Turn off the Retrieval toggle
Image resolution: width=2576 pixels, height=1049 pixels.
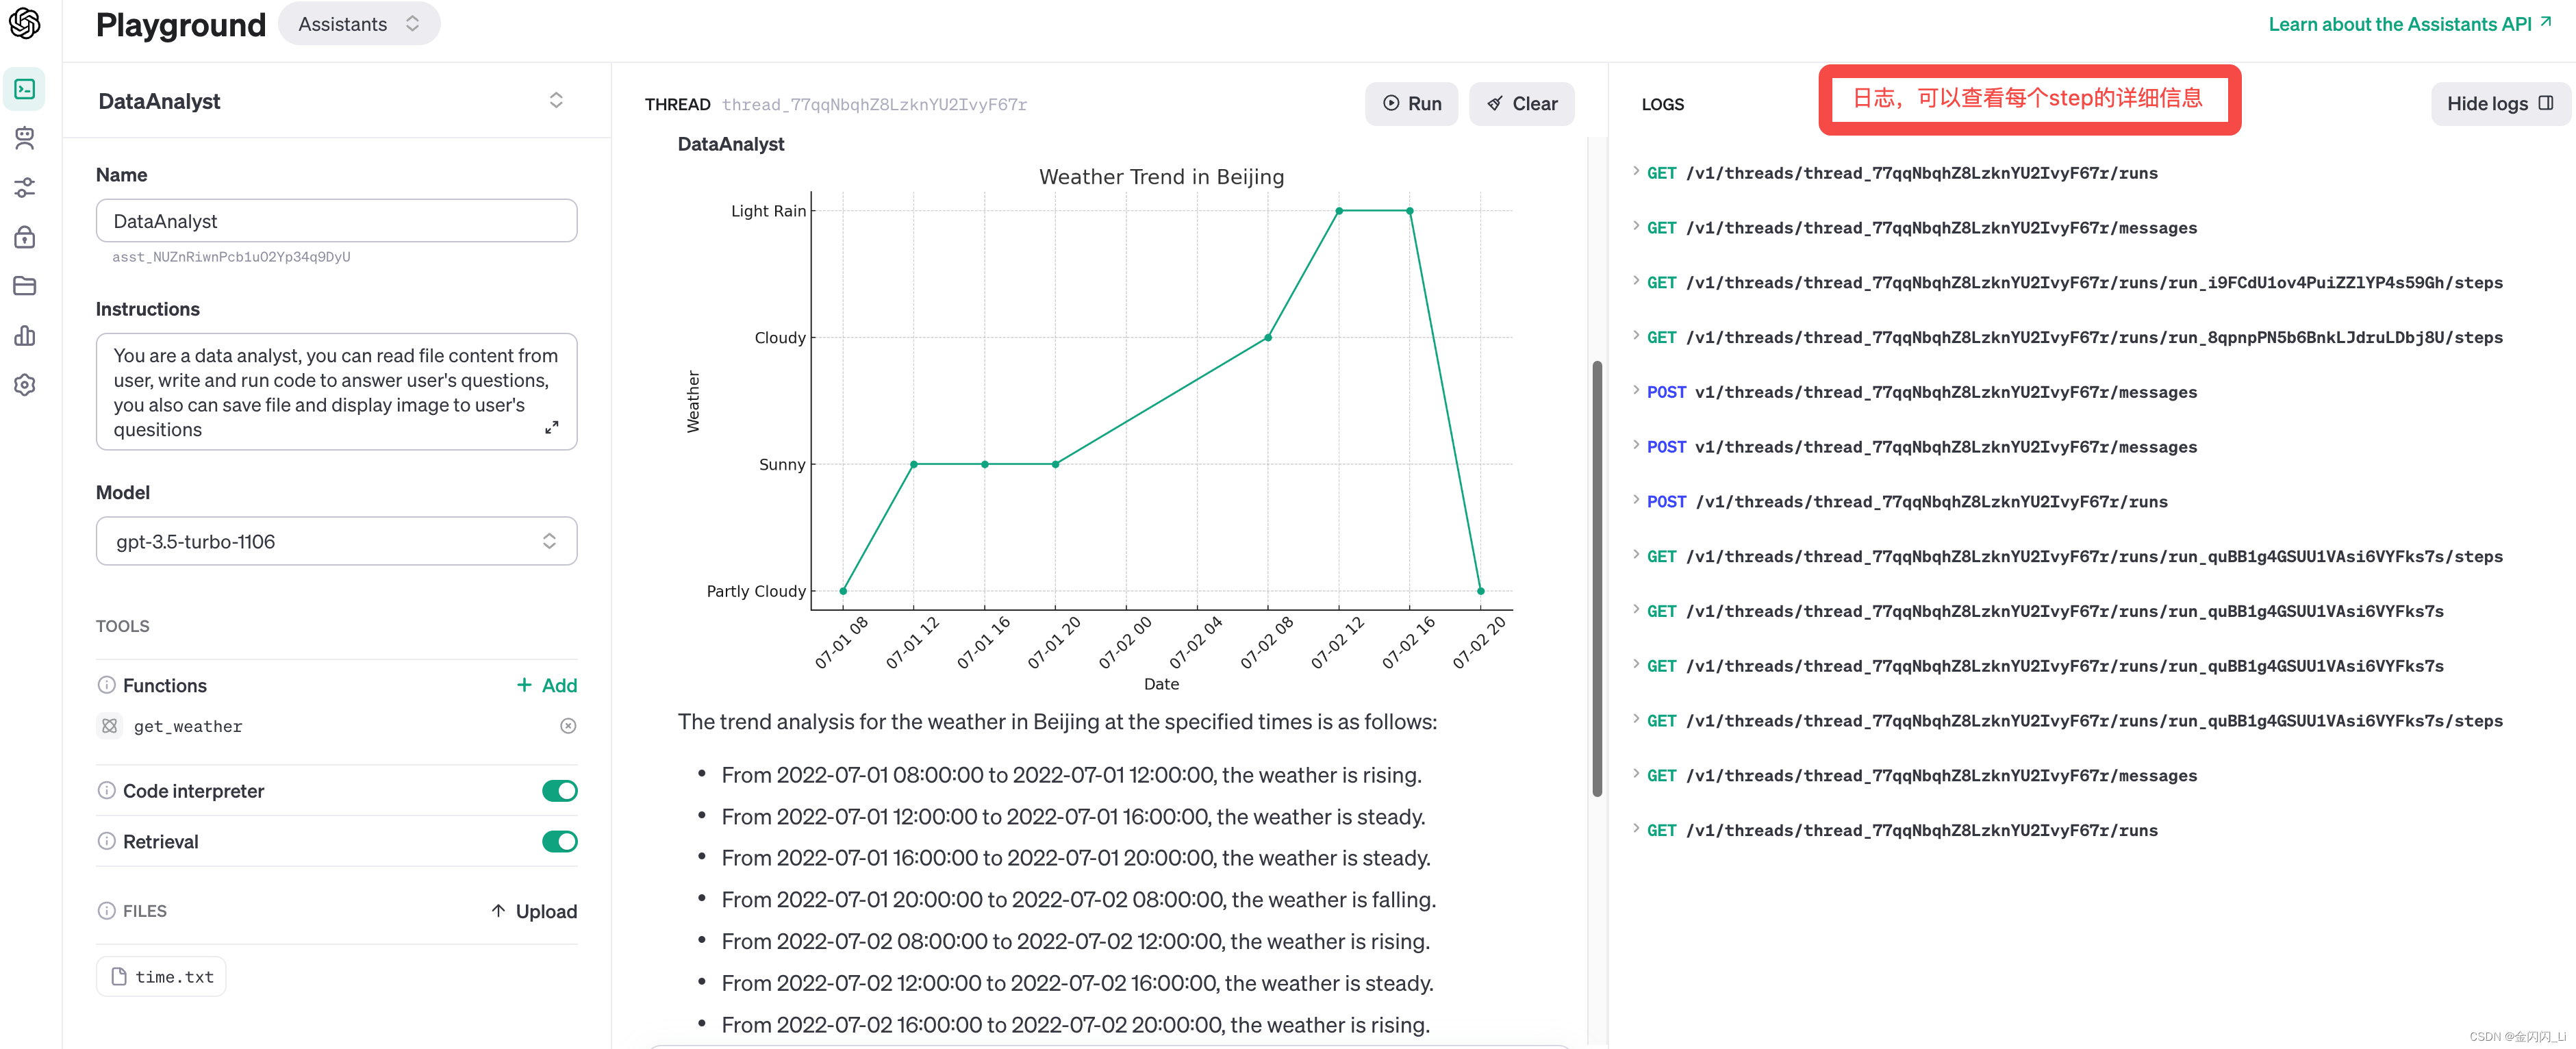pos(559,842)
